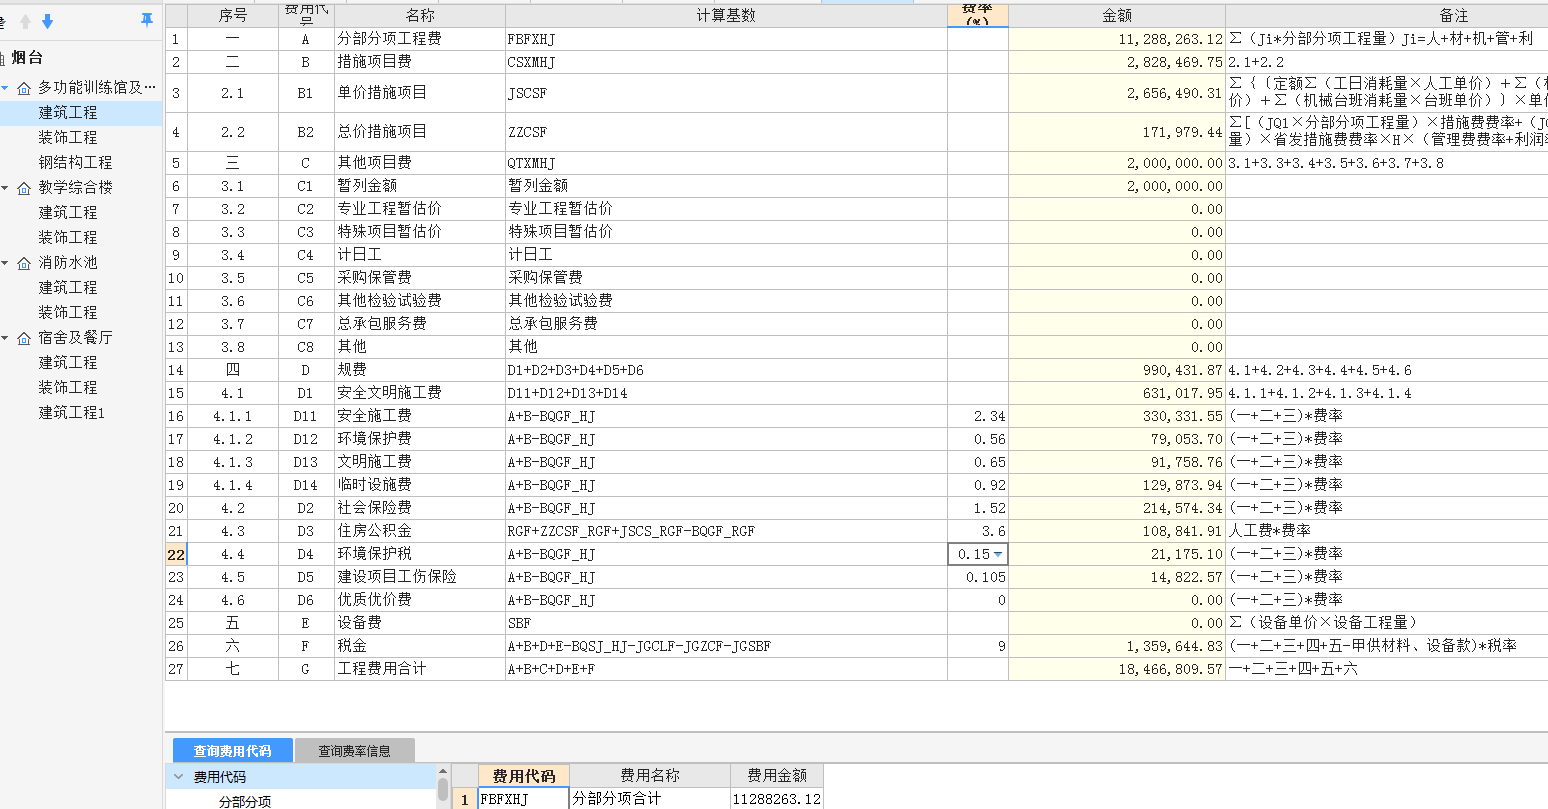The image size is (1548, 809).
Task: Click the 安全施工费 rate cell 2.34
Action: coord(978,416)
